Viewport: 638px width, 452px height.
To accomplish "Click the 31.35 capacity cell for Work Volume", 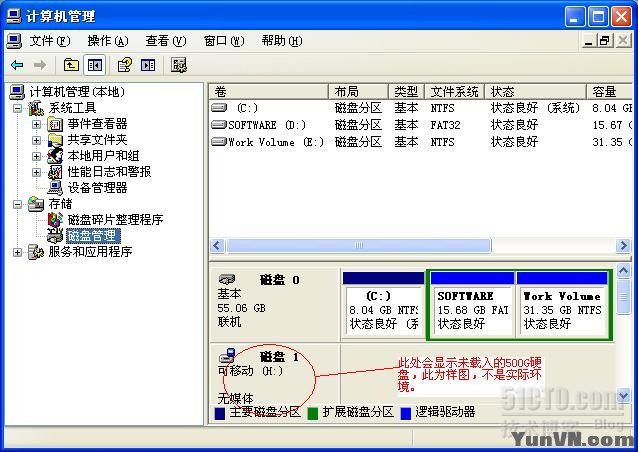I will [612, 142].
